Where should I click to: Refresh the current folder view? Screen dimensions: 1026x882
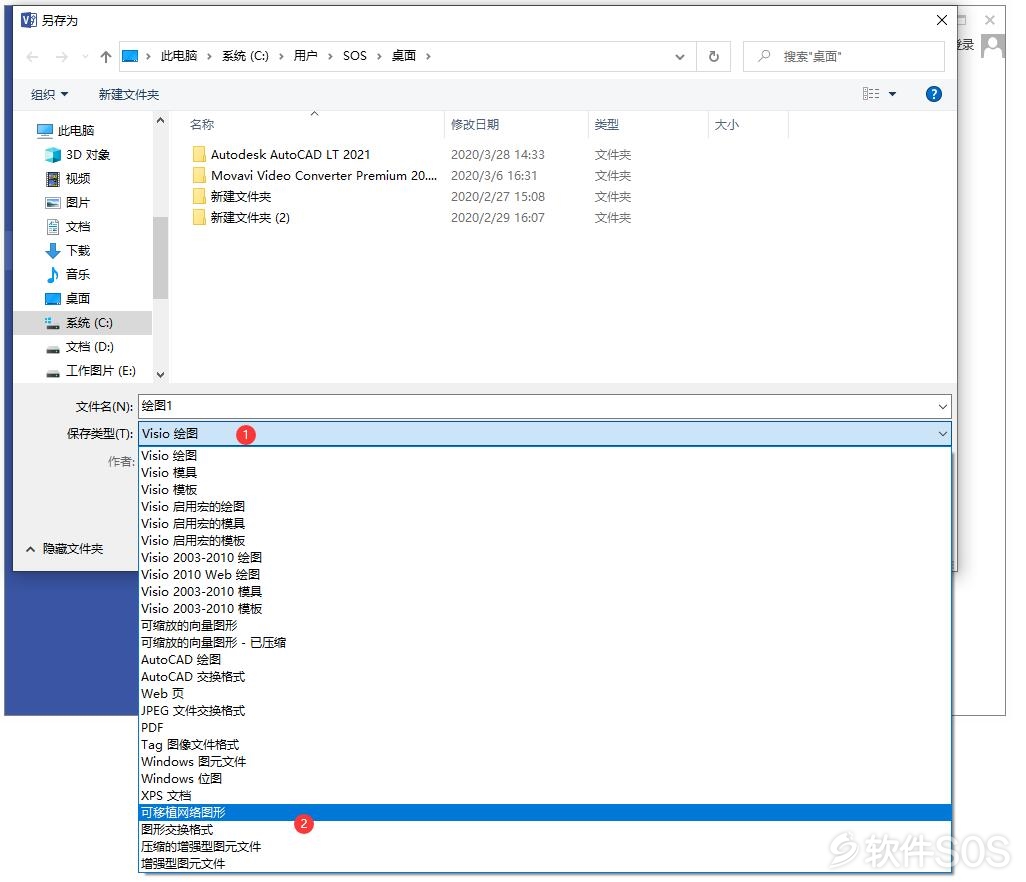click(714, 56)
